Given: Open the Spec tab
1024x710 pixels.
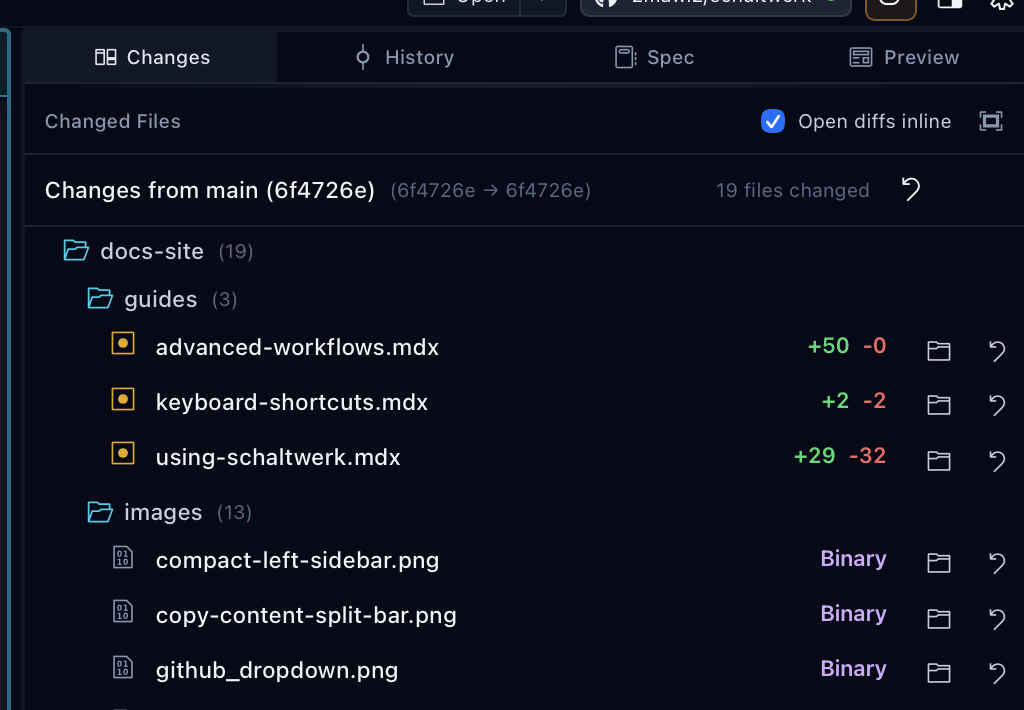Looking at the screenshot, I should pyautogui.click(x=654, y=57).
